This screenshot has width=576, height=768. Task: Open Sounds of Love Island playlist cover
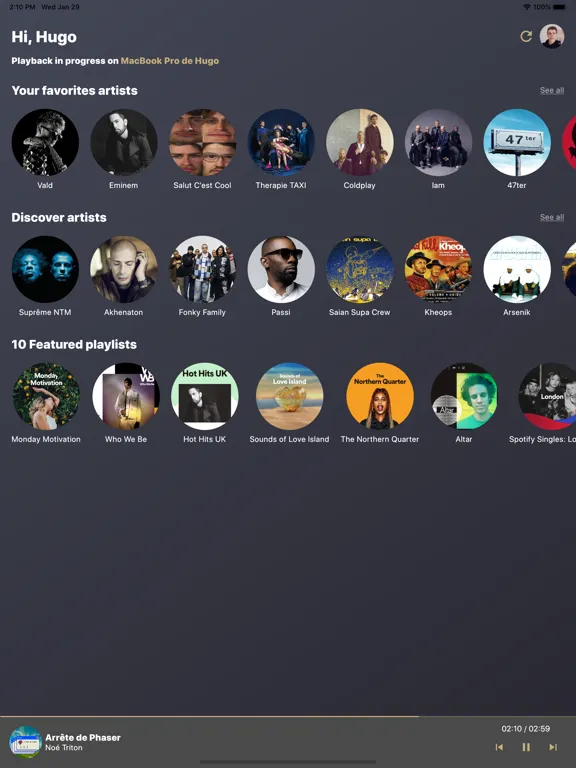point(289,396)
